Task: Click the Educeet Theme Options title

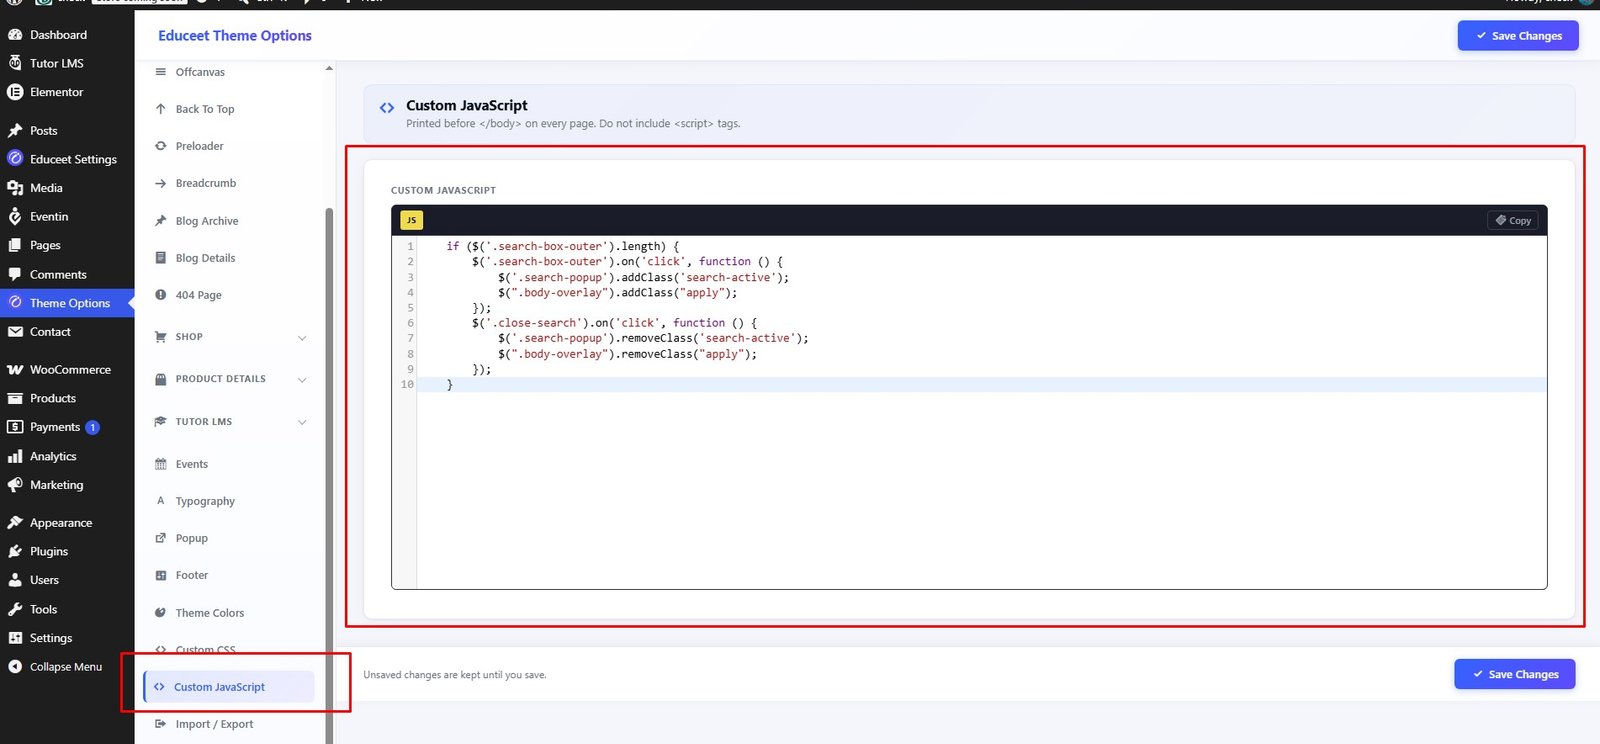Action: tap(235, 36)
